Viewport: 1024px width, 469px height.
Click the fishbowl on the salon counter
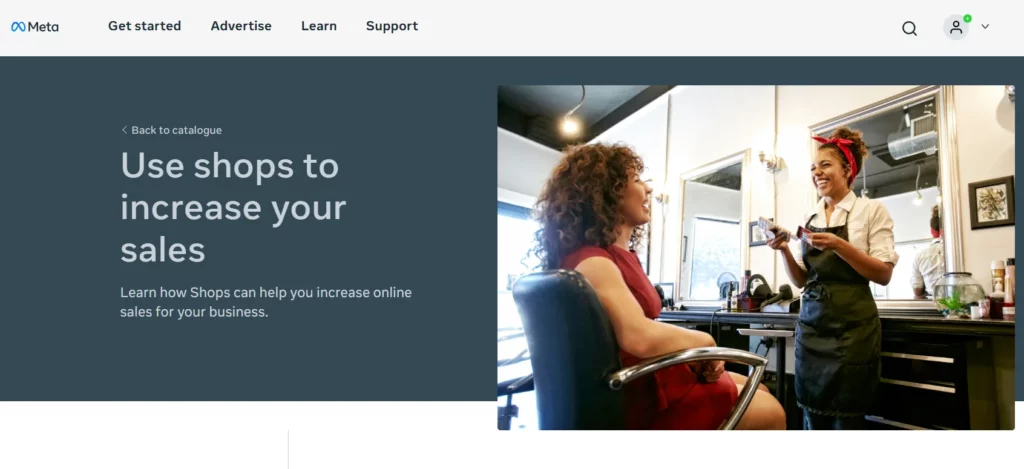(x=958, y=293)
